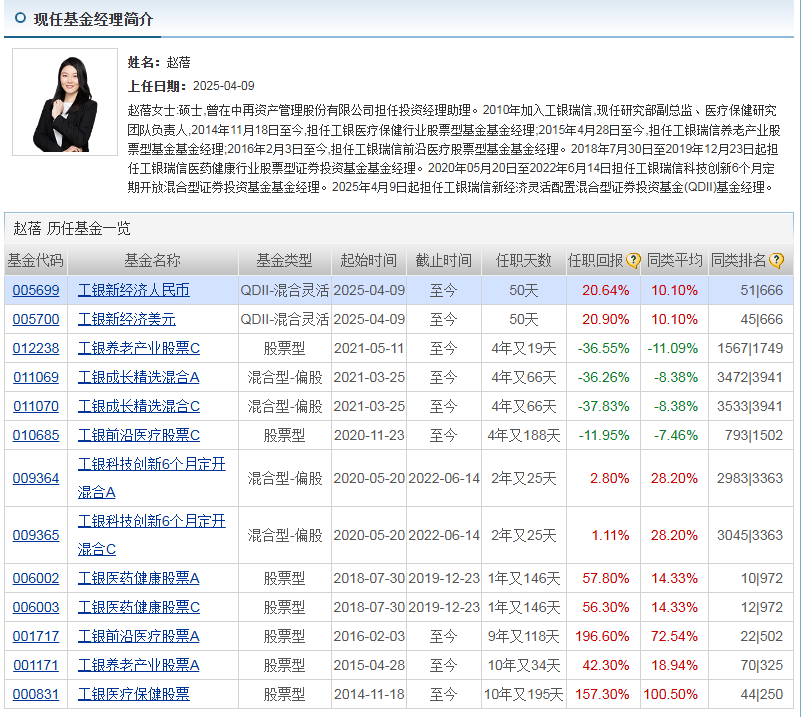Open fund code 010685

point(36,435)
